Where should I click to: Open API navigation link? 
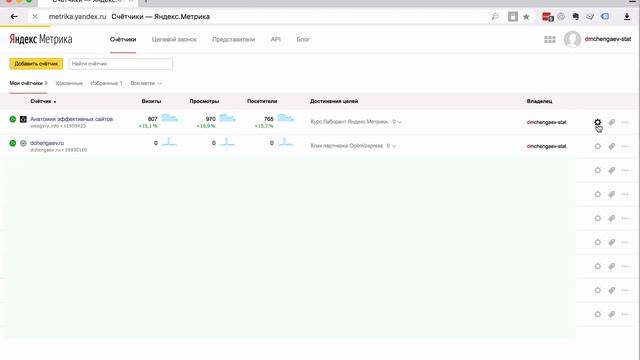[276, 40]
